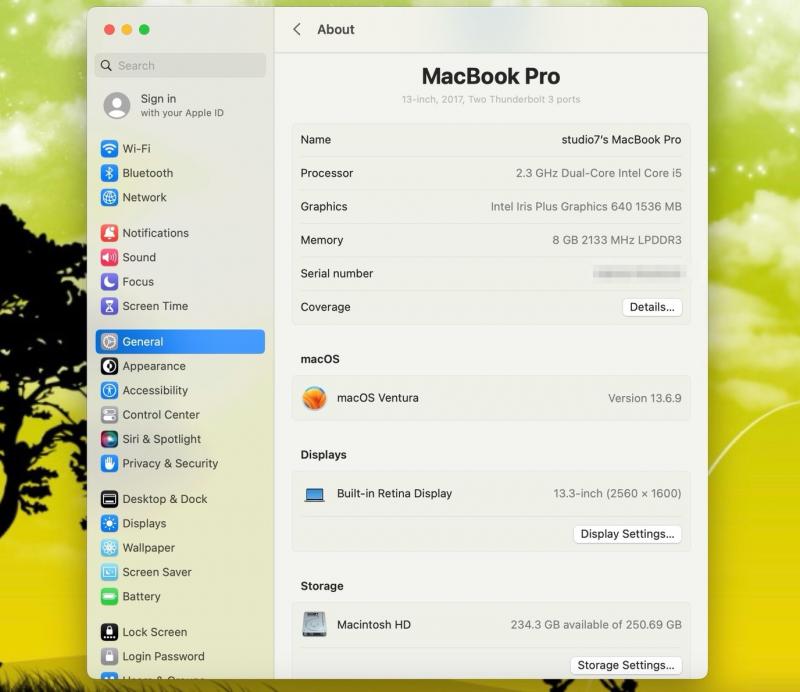Screen dimensions: 800x692
Task: Click the 8 GB 2133 MHz LPDDR3 value
Action: click(616, 240)
